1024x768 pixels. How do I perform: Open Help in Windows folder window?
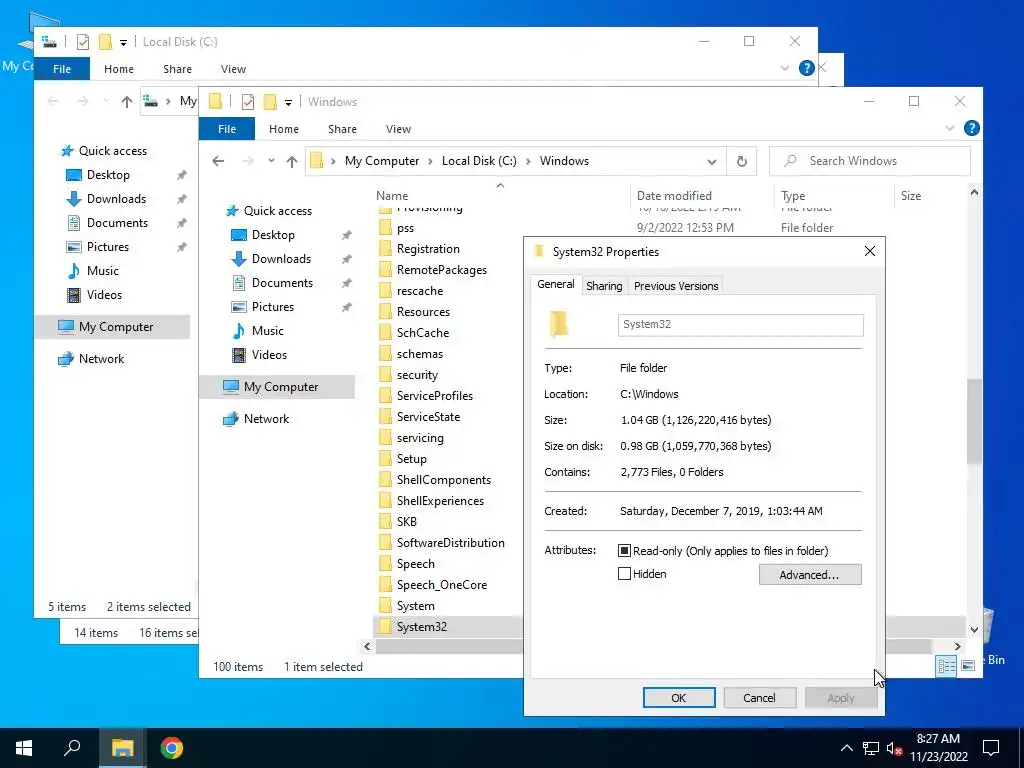971,129
